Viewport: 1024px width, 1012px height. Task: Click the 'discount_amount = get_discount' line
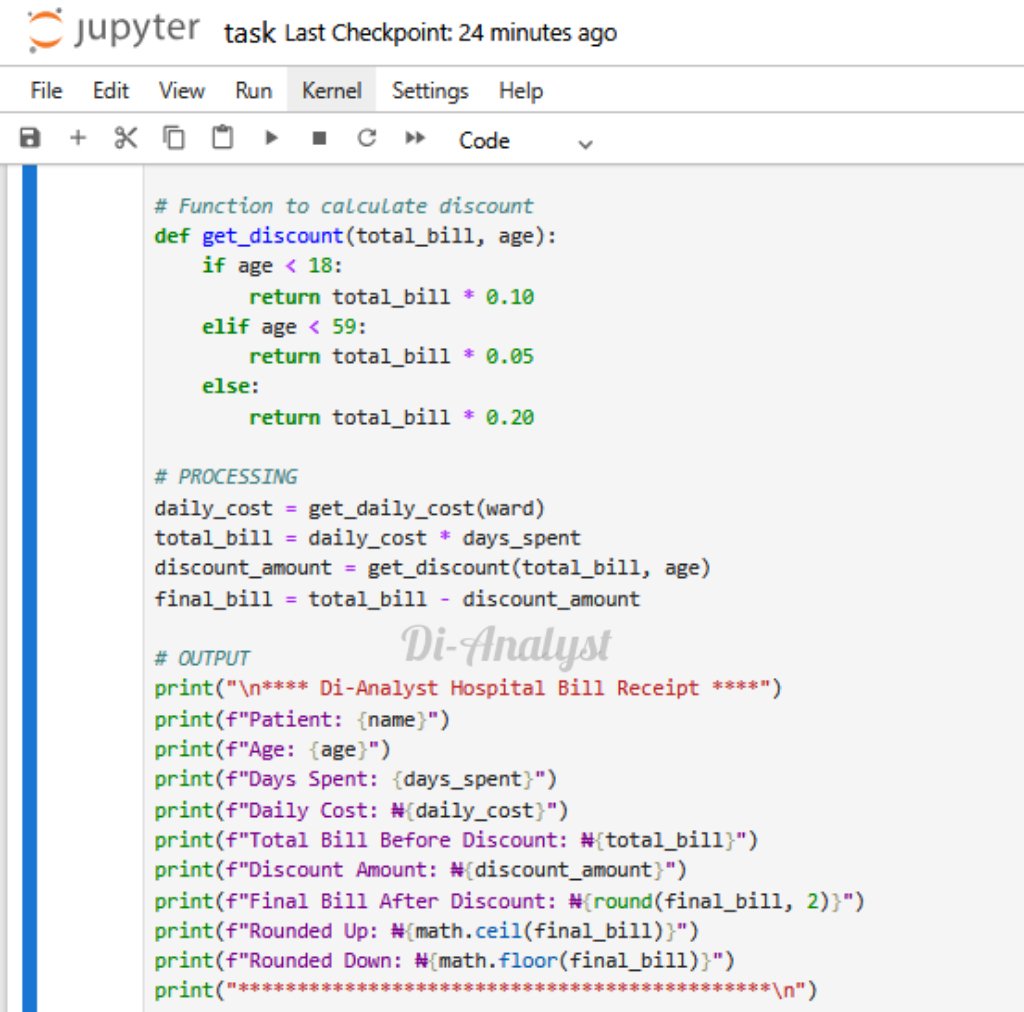coord(432,568)
